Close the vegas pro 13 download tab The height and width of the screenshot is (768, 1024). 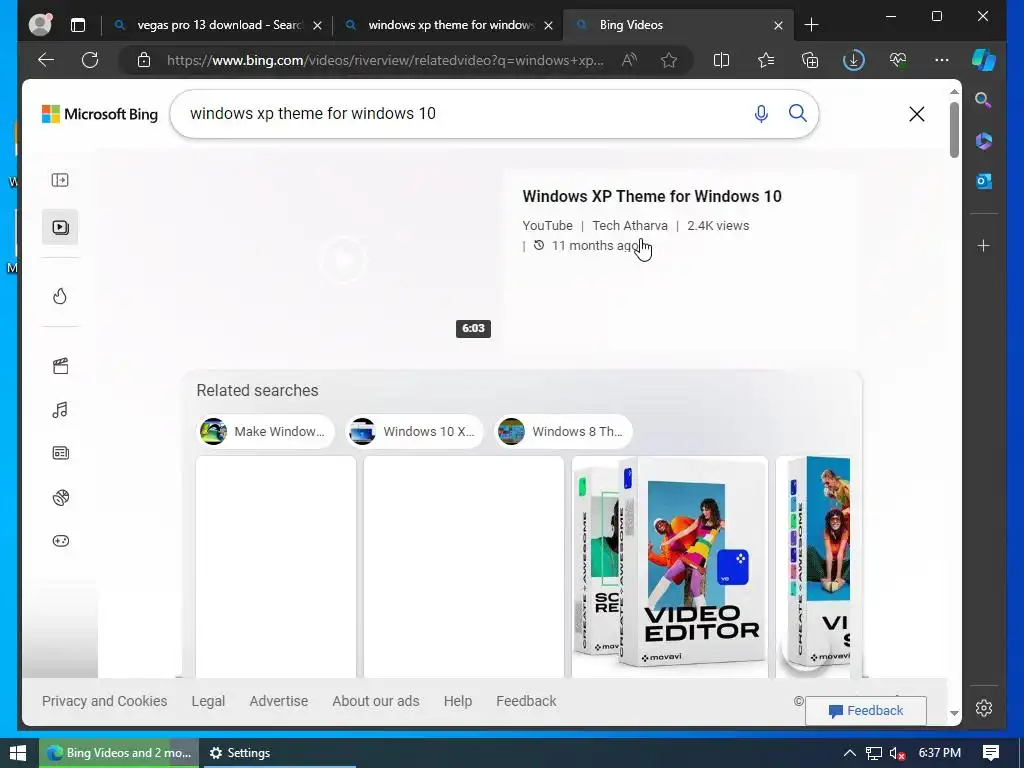[317, 25]
